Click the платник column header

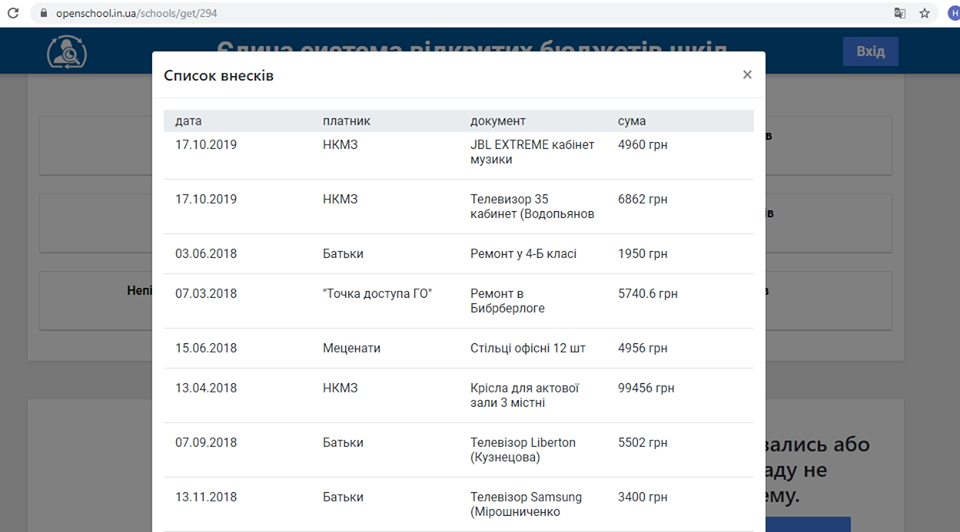tap(346, 121)
